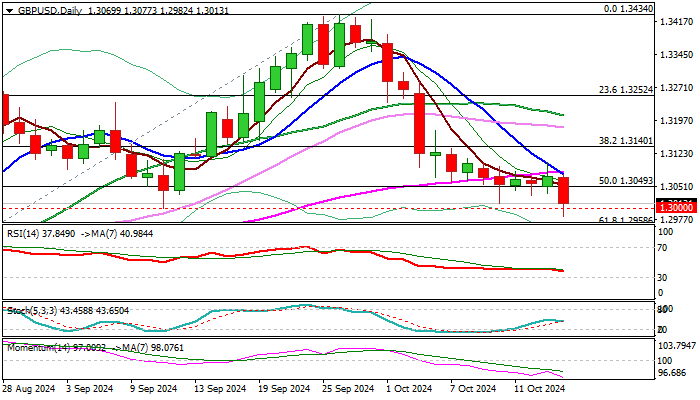Click the Momentum ->MA(7) 98.0761 value
Viewport: 700px width, 400px height.
click(x=147, y=348)
